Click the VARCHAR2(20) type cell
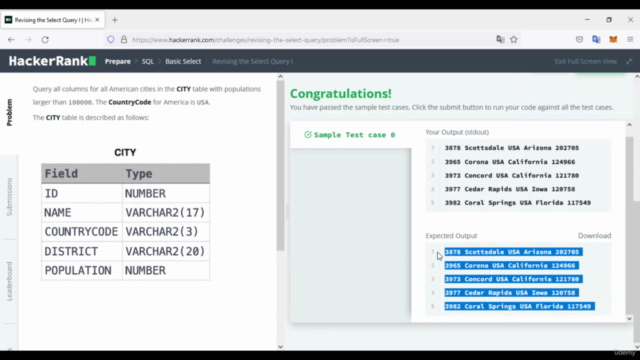The width and height of the screenshot is (640, 360). pyautogui.click(x=166, y=251)
